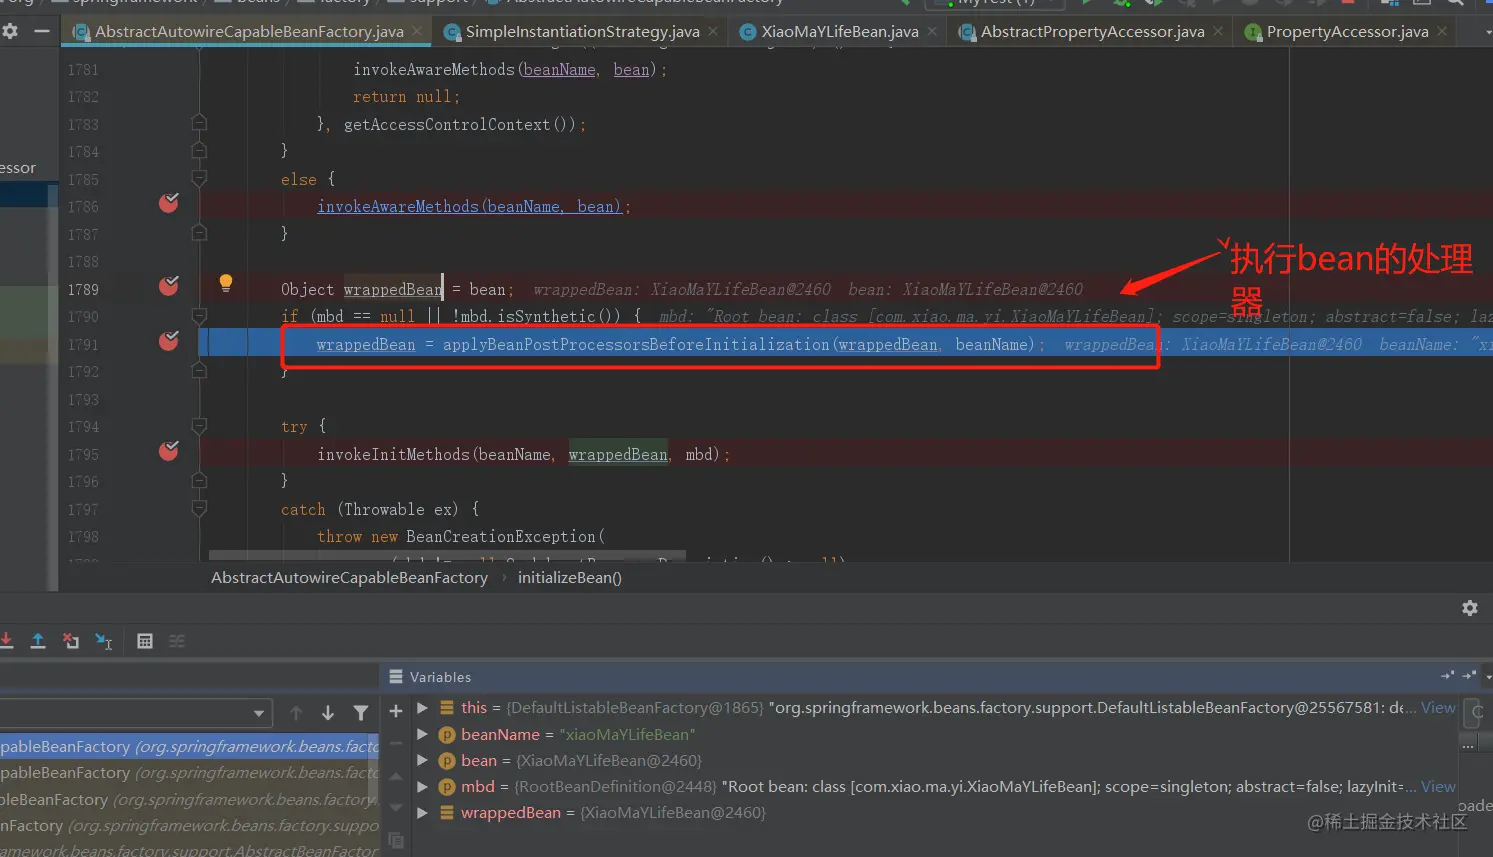Expand the 'this' variable node
The width and height of the screenshot is (1493, 857).
422,708
